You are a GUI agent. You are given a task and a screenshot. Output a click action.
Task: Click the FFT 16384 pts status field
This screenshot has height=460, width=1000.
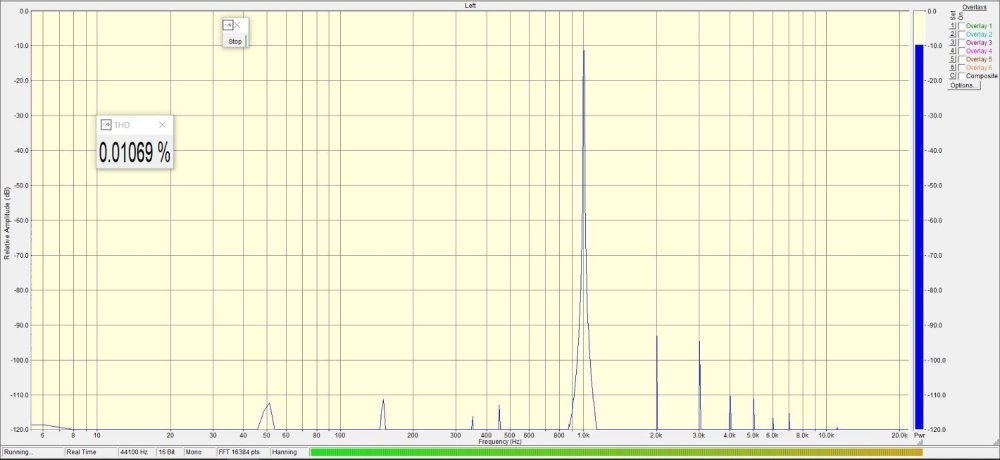pos(239,452)
